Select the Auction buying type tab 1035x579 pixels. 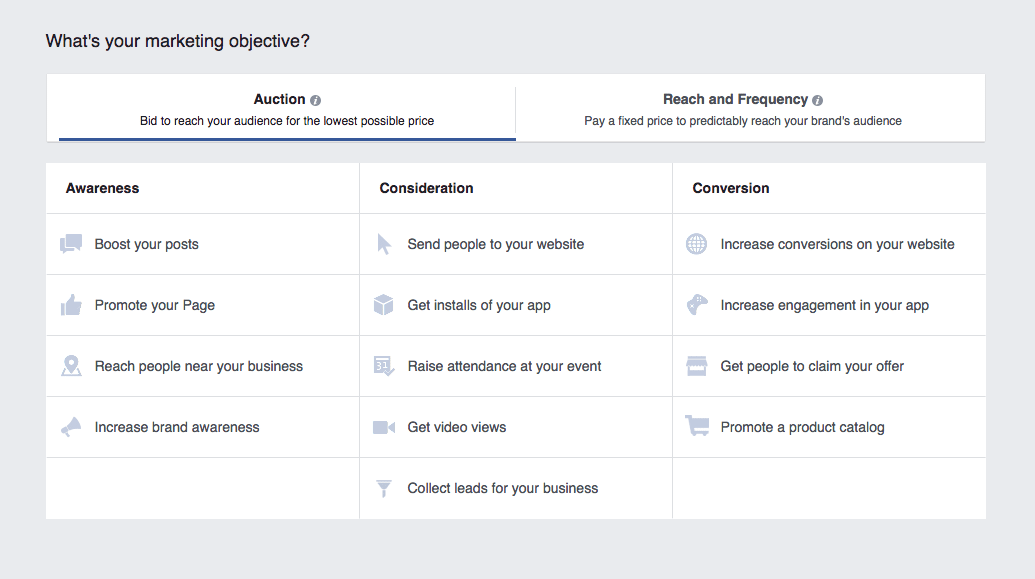coord(287,109)
